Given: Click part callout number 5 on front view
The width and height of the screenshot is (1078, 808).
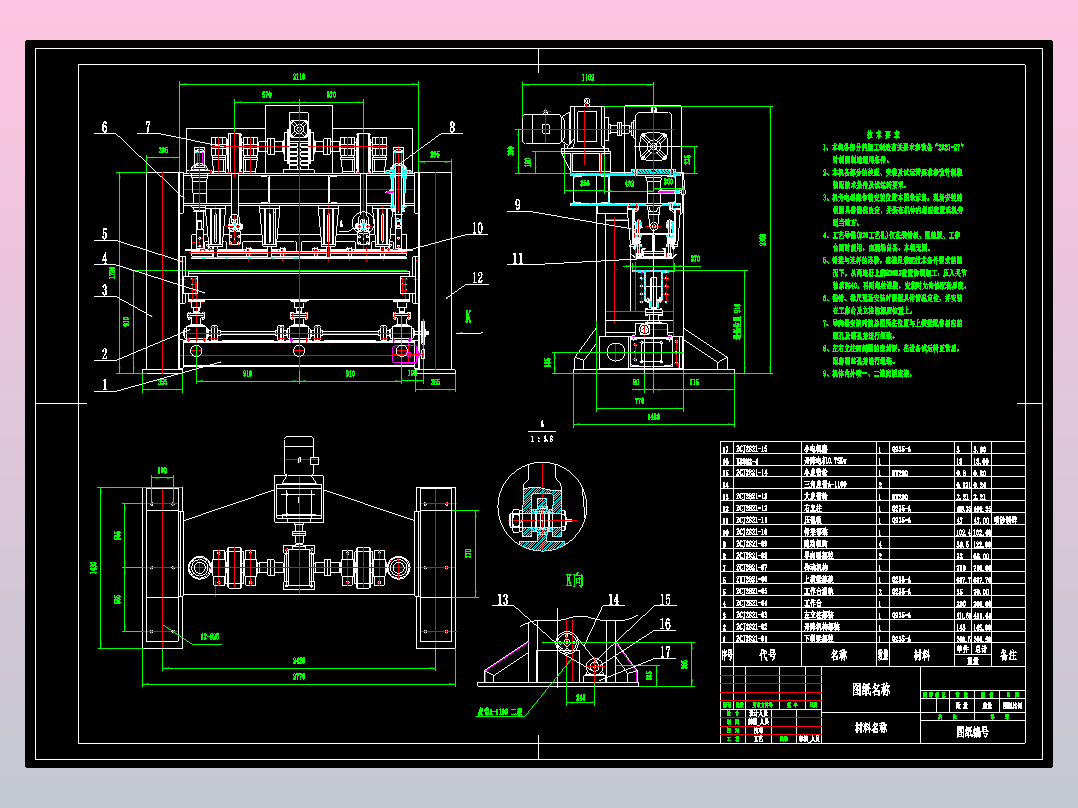Looking at the screenshot, I should (104, 234).
